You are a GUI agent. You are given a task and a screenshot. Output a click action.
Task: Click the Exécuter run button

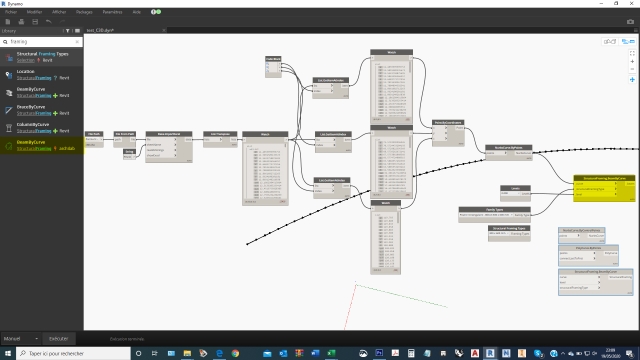tap(58, 338)
